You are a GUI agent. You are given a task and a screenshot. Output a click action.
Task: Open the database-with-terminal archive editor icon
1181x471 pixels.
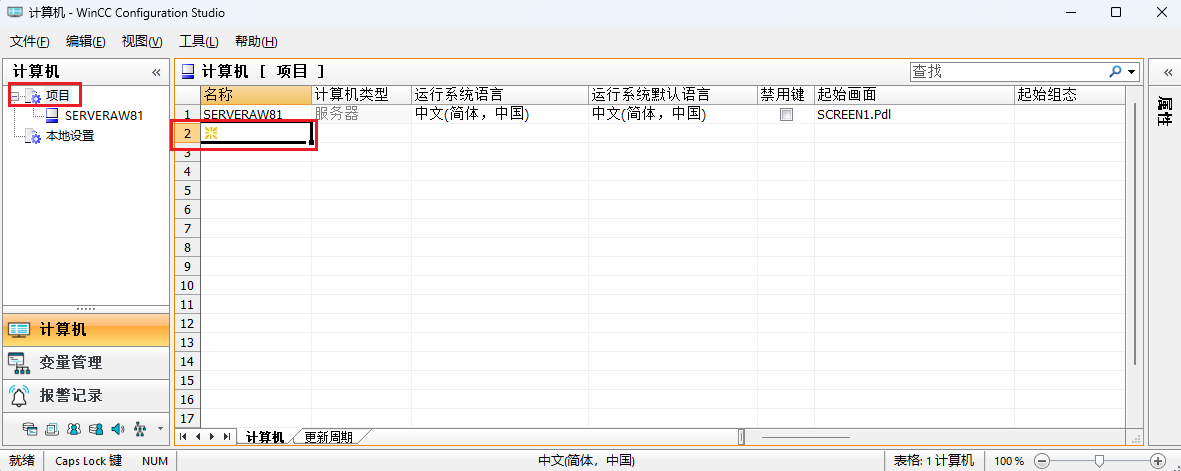[x=29, y=429]
